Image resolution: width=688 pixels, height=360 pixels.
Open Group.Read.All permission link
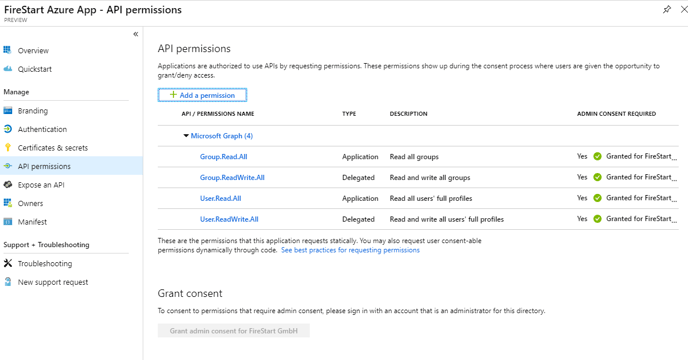click(224, 157)
